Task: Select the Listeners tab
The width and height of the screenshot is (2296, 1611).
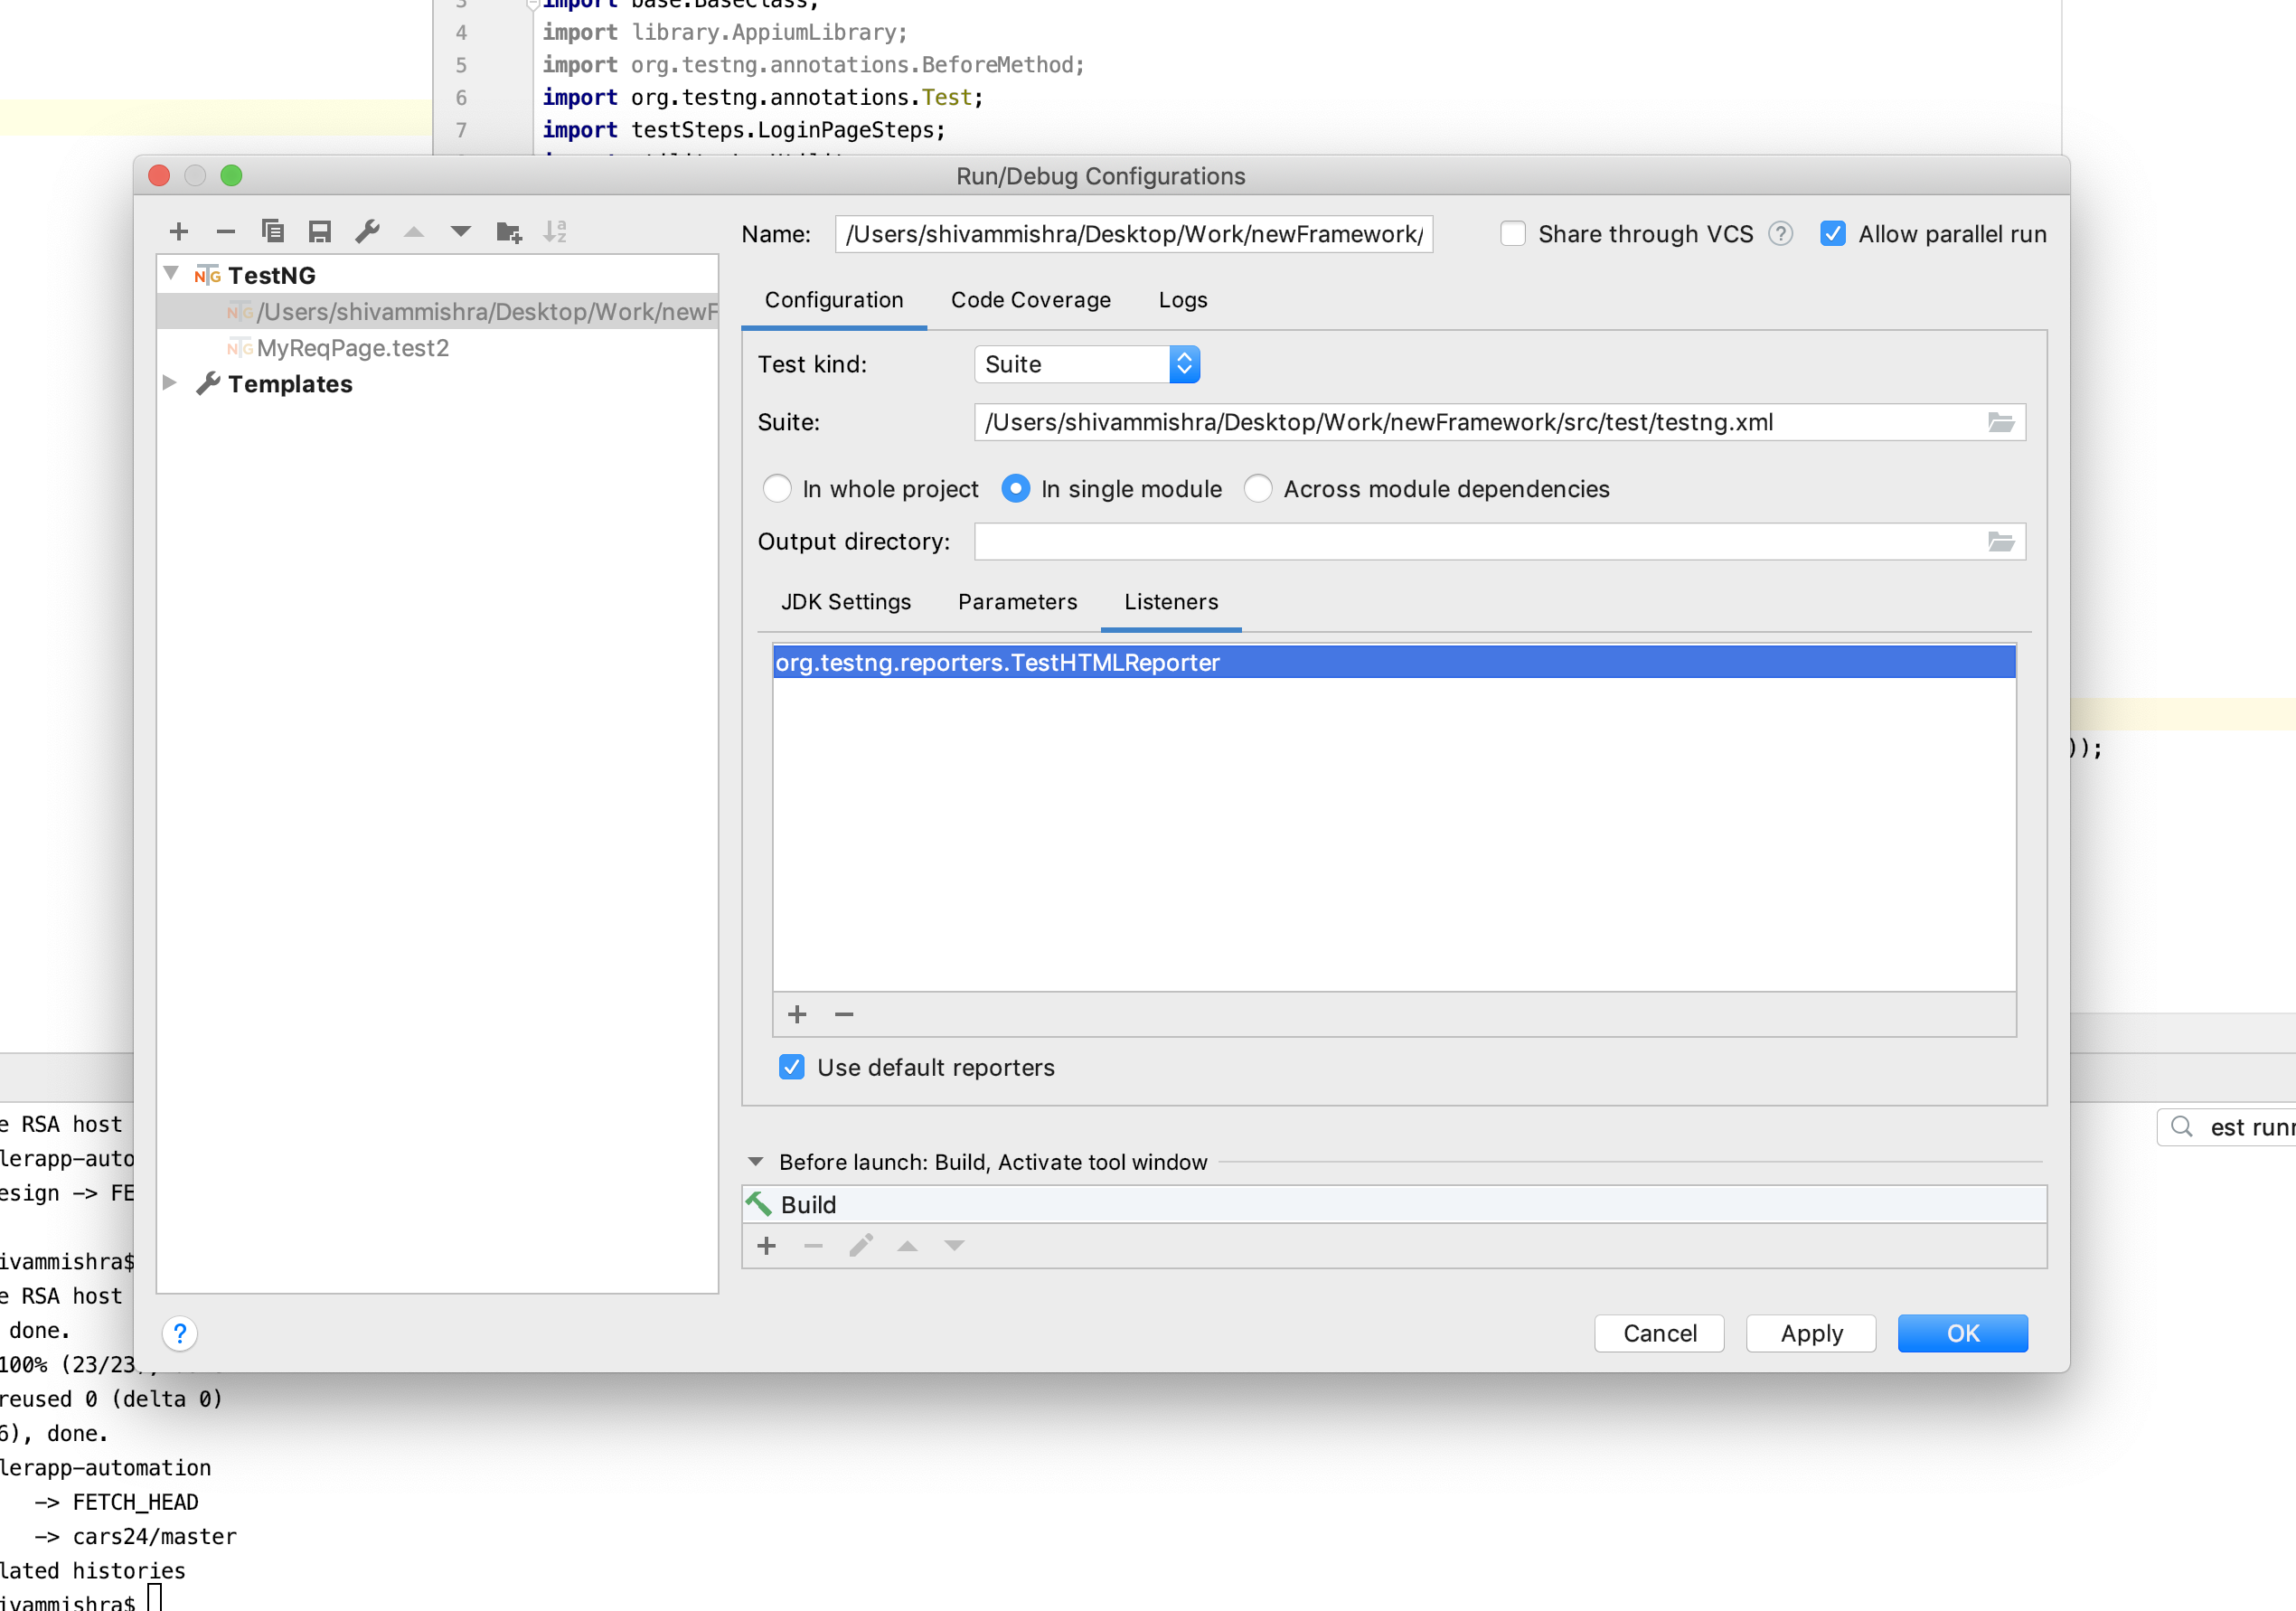Action: 1171,602
